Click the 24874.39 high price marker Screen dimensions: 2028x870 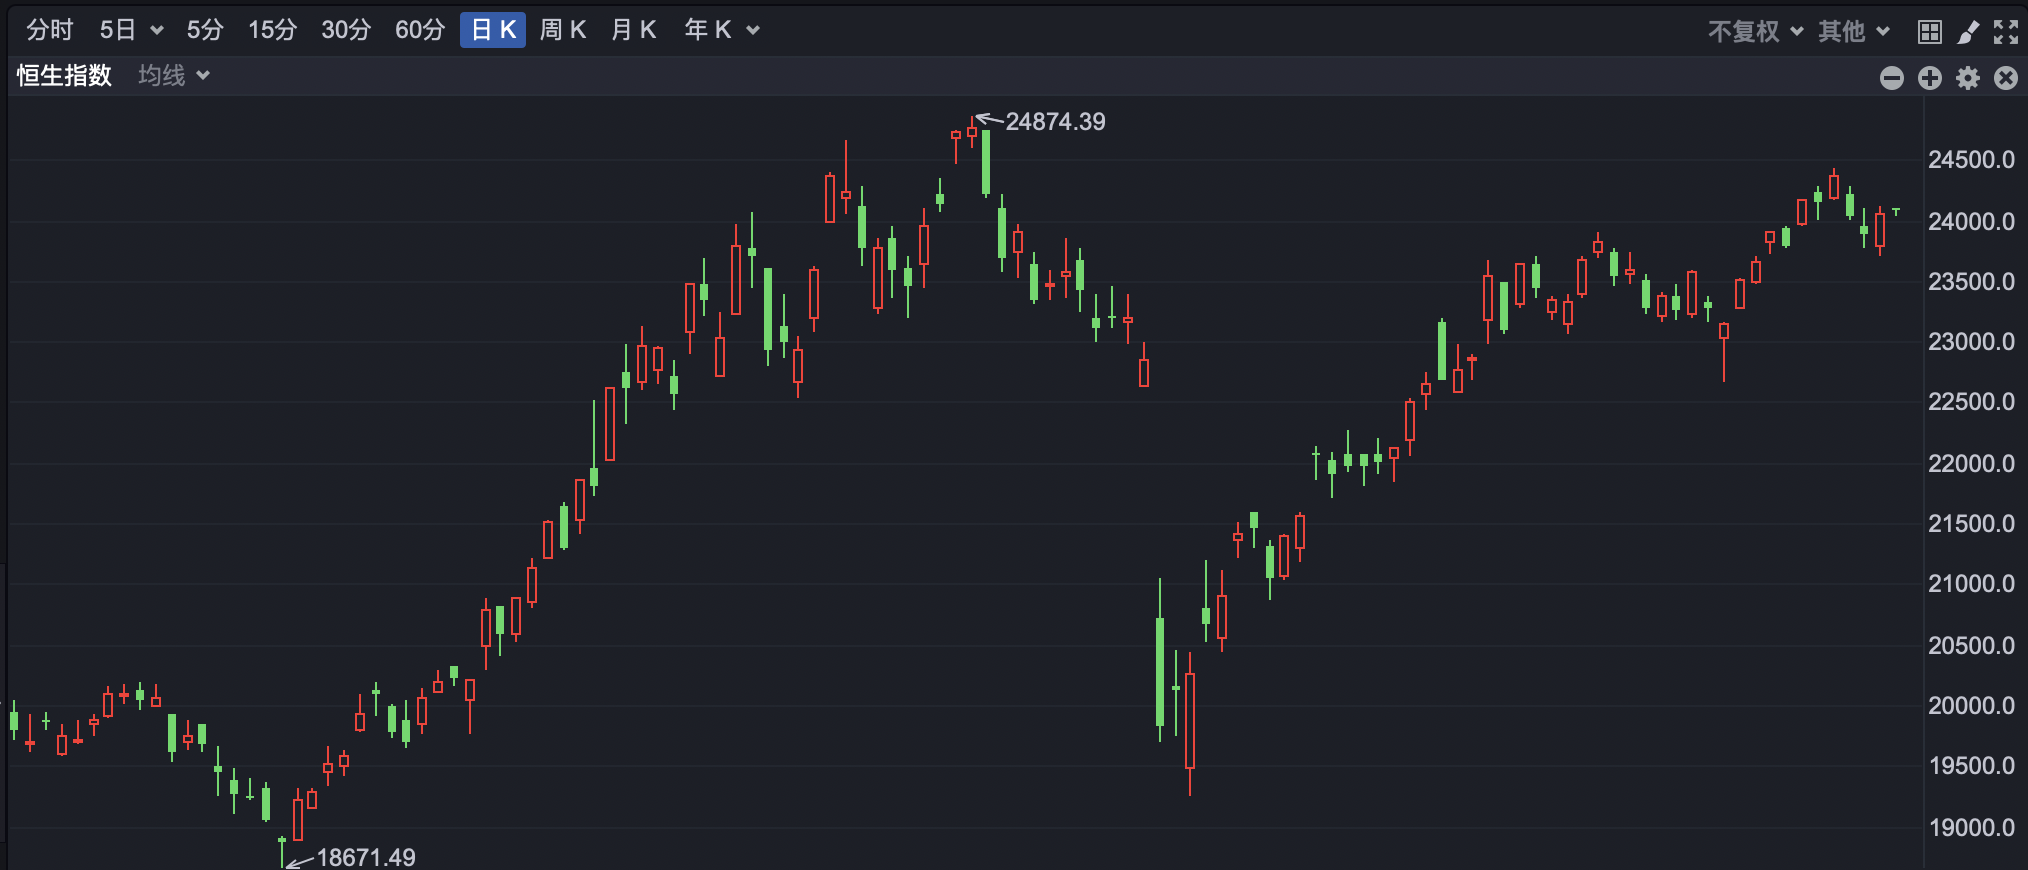1055,122
